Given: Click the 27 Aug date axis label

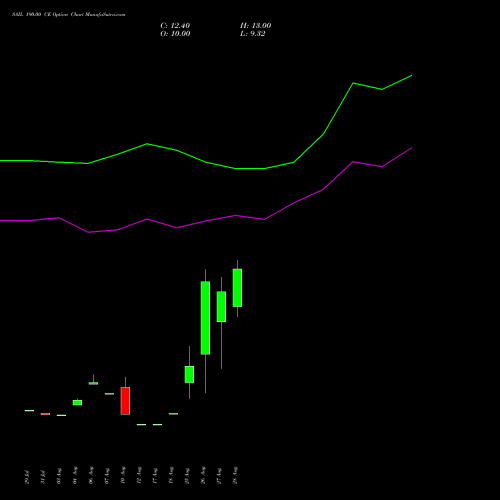Looking at the screenshot, I should click(219, 475).
